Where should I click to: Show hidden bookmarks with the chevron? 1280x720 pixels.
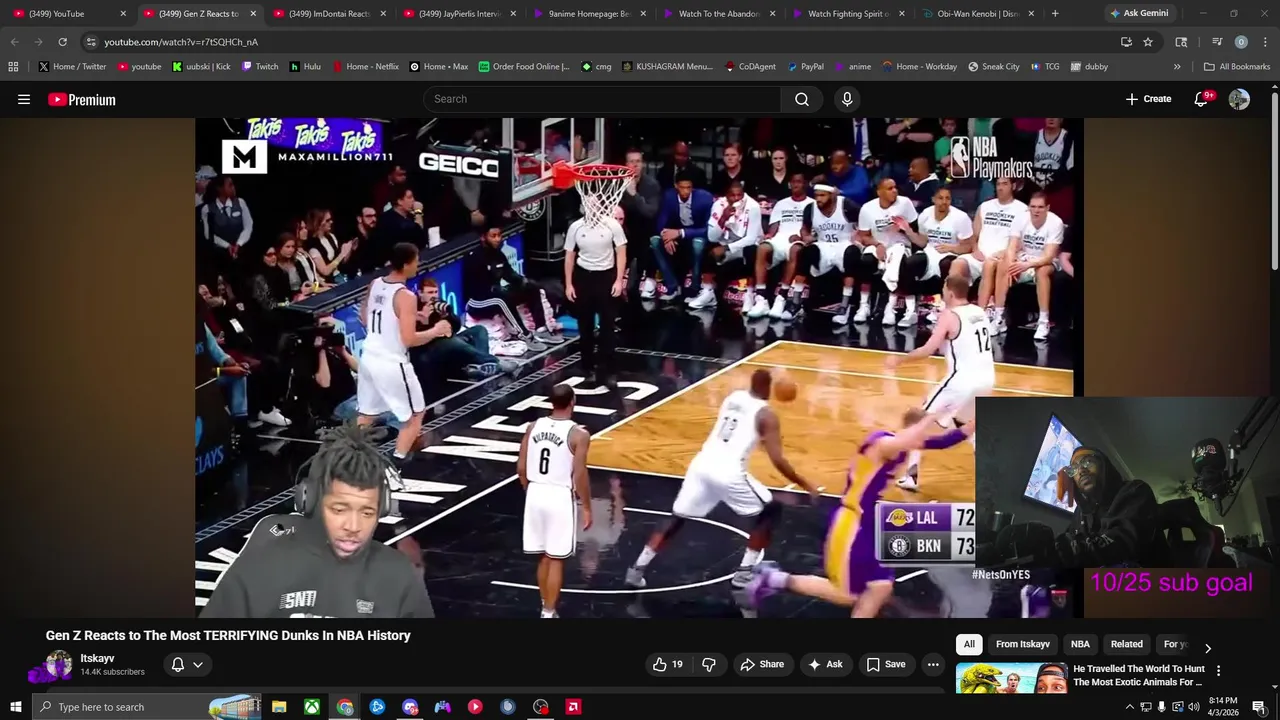pos(1177,67)
